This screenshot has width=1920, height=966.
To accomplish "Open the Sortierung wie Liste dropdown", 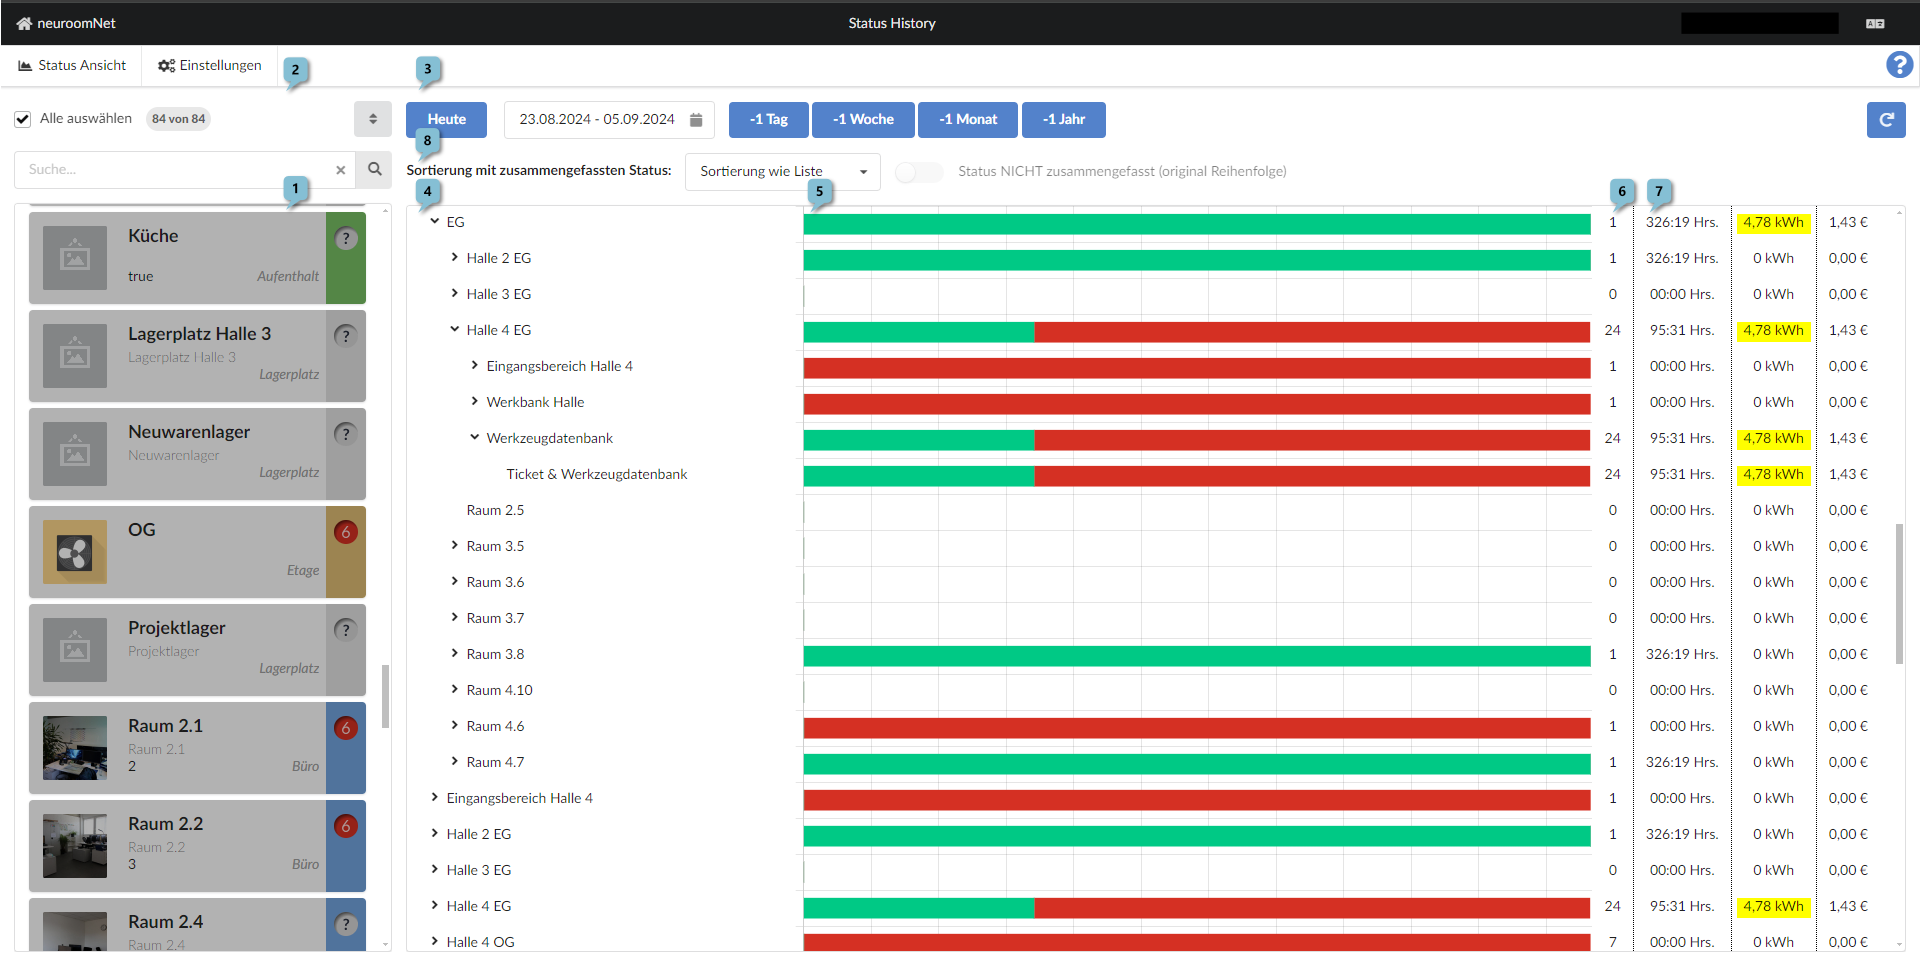I will (782, 172).
